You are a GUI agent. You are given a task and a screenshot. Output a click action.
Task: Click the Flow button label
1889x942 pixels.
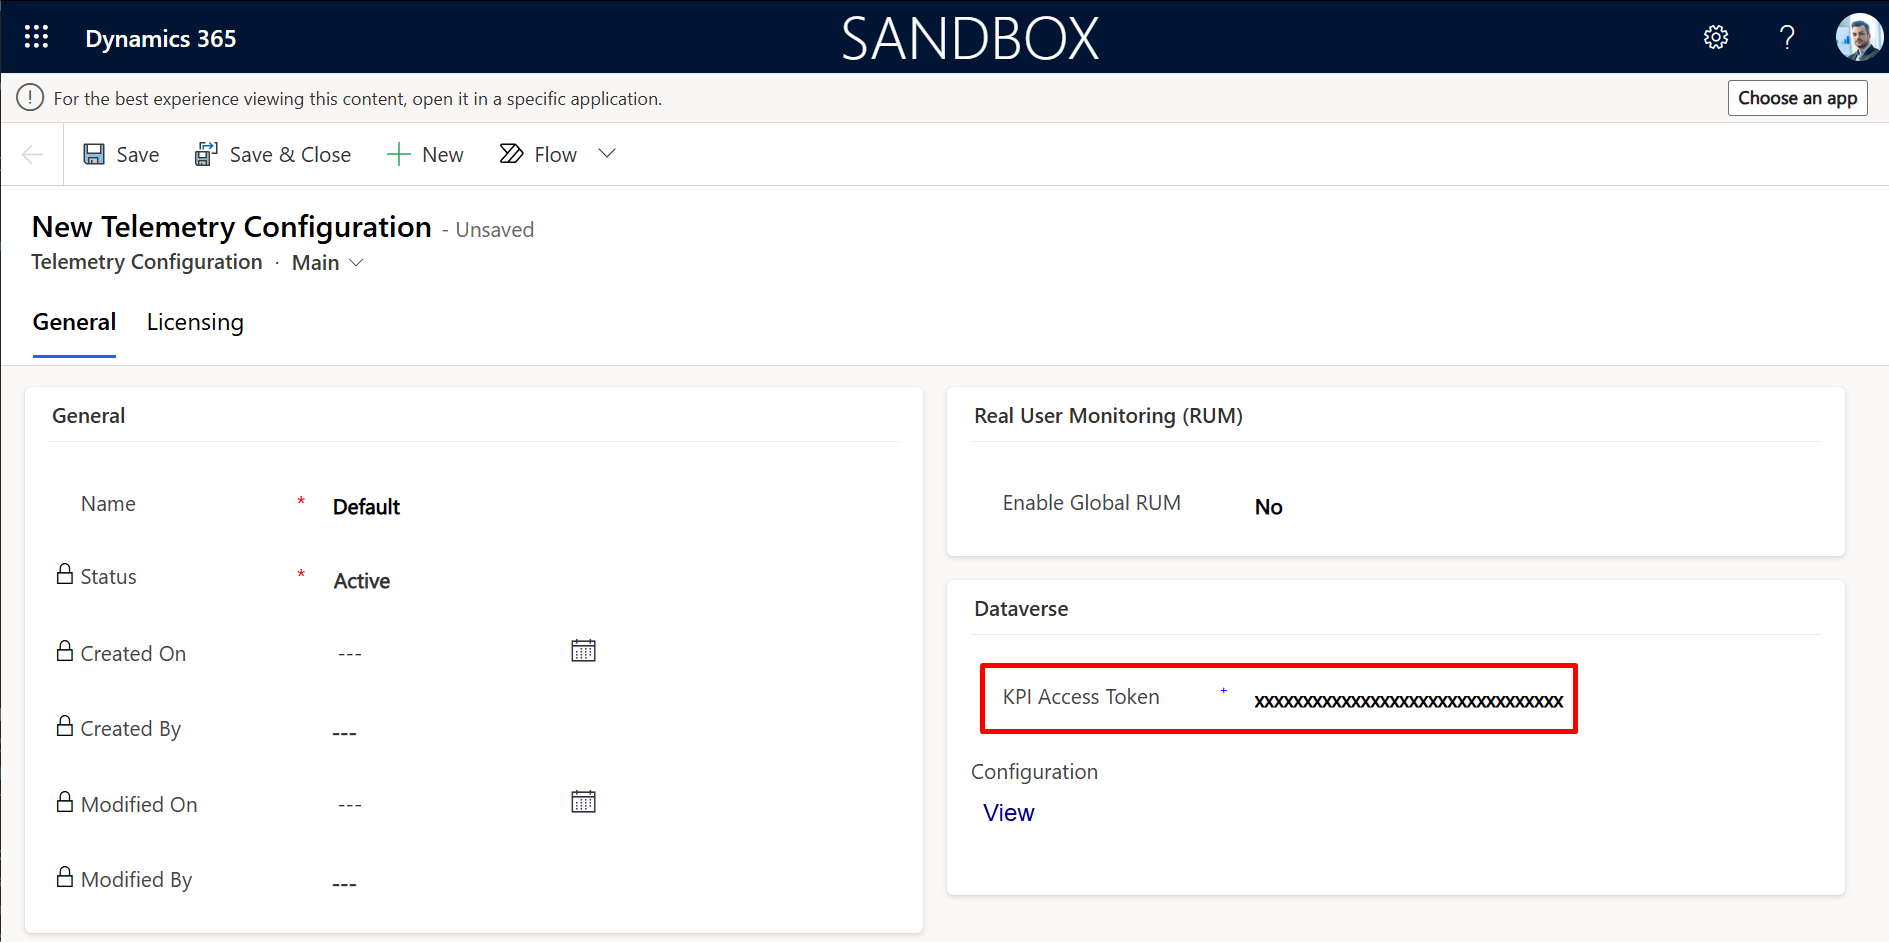tap(556, 155)
